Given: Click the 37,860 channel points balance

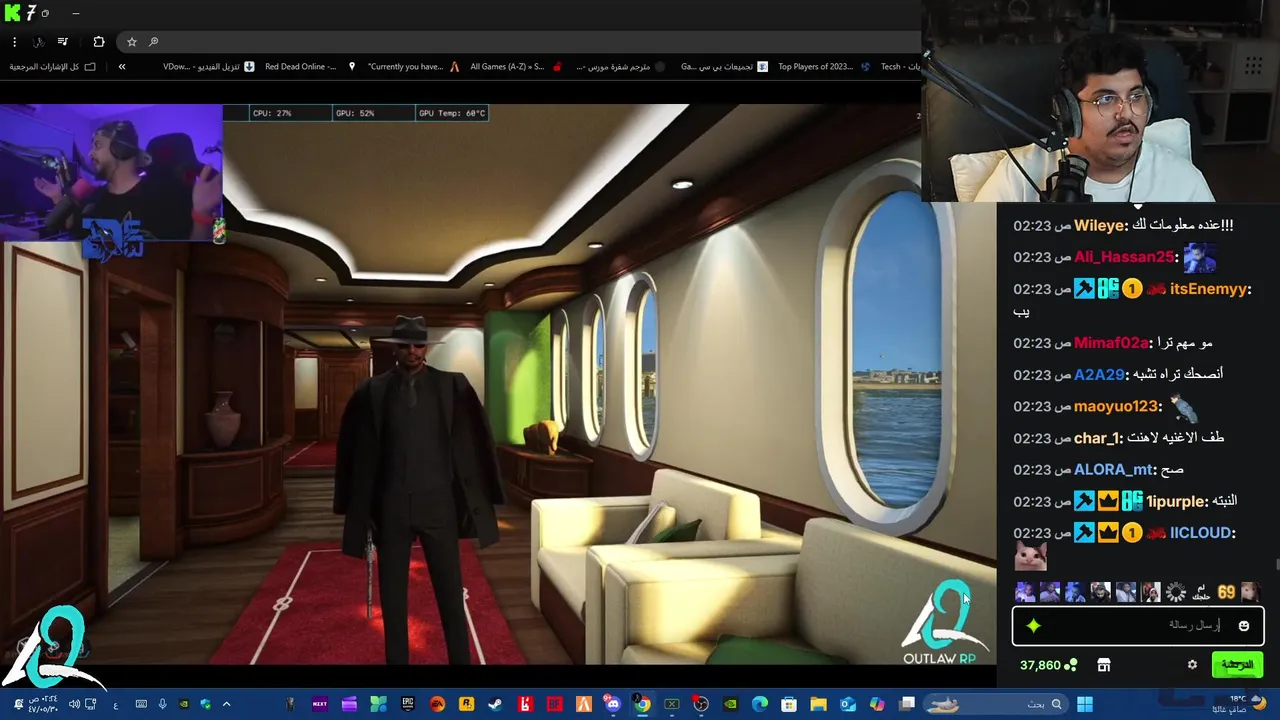Looking at the screenshot, I should tap(1048, 665).
